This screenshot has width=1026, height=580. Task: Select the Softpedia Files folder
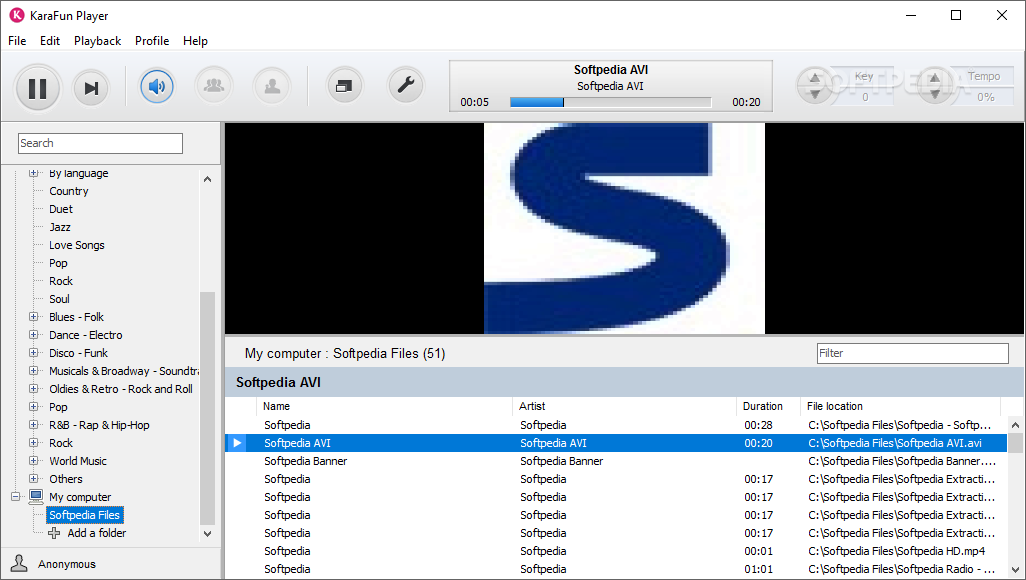point(84,515)
